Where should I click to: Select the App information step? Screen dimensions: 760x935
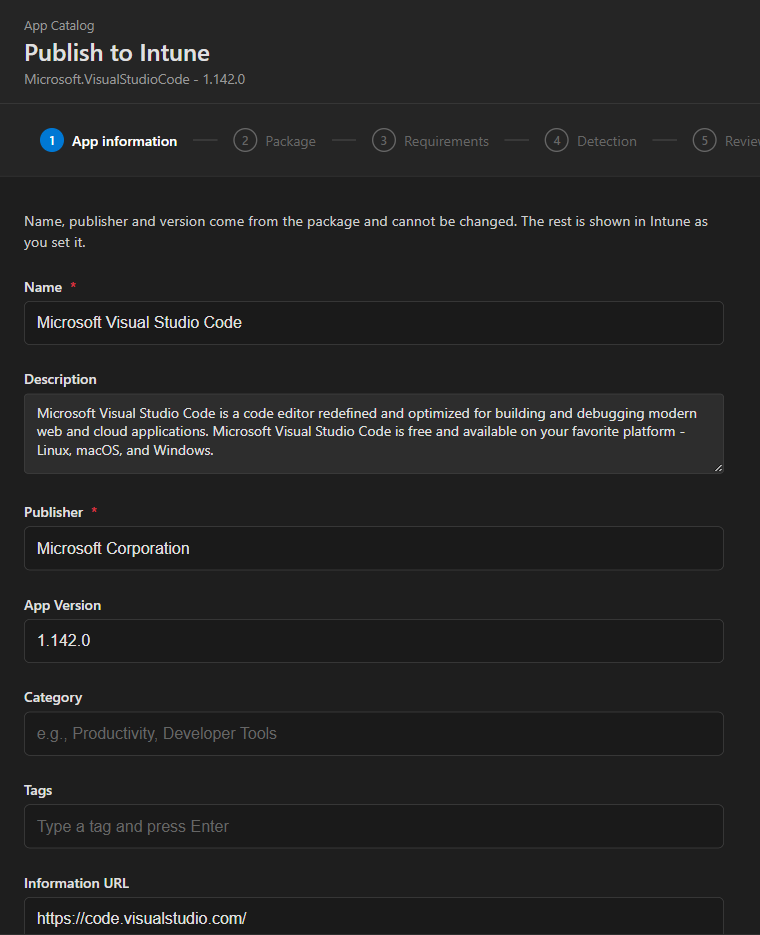(x=108, y=141)
